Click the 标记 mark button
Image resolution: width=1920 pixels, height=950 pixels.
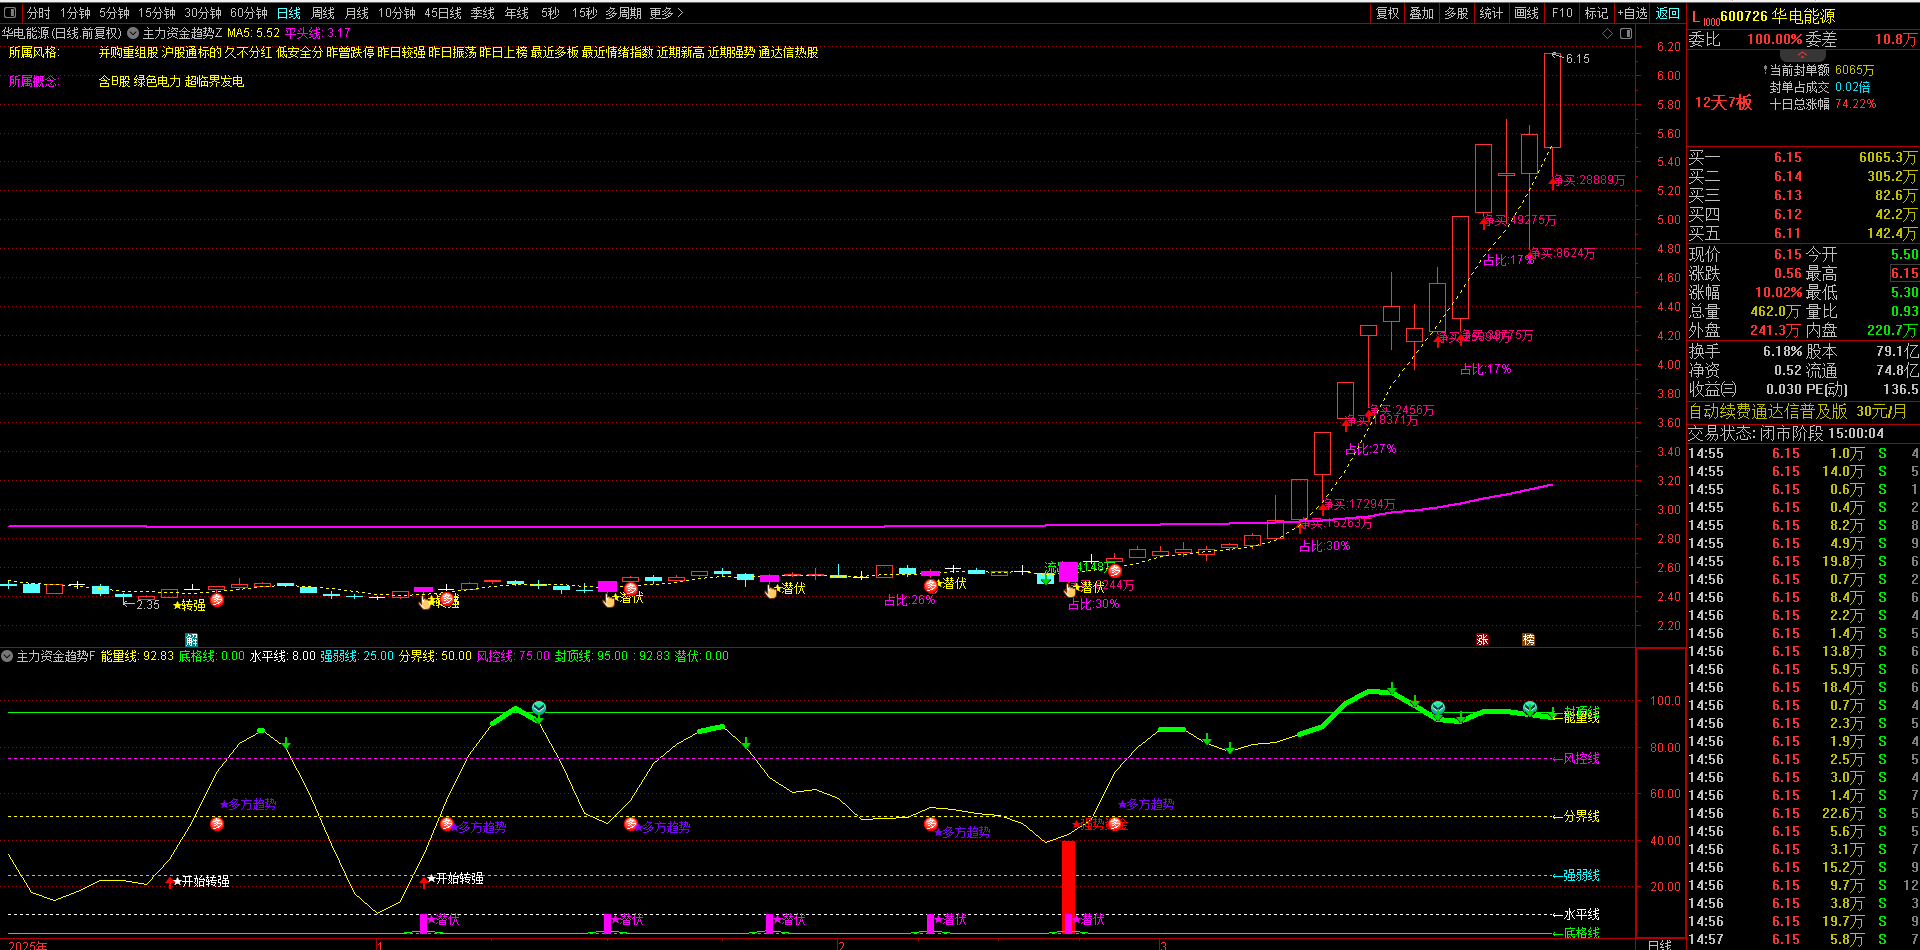pos(1596,13)
